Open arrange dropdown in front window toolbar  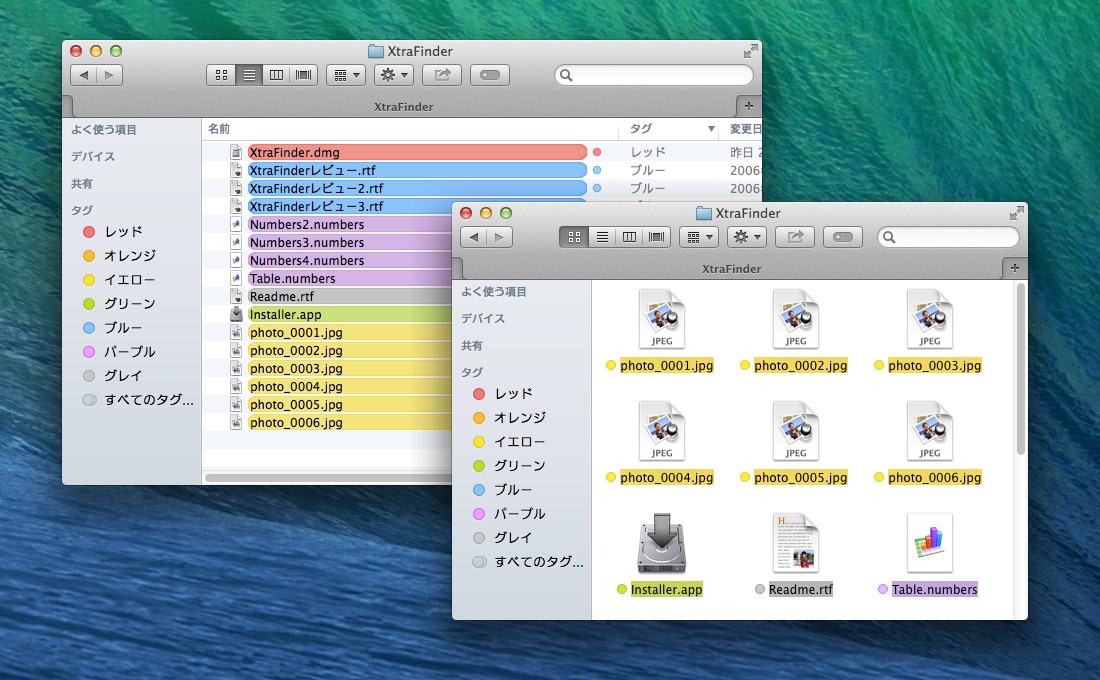[699, 237]
